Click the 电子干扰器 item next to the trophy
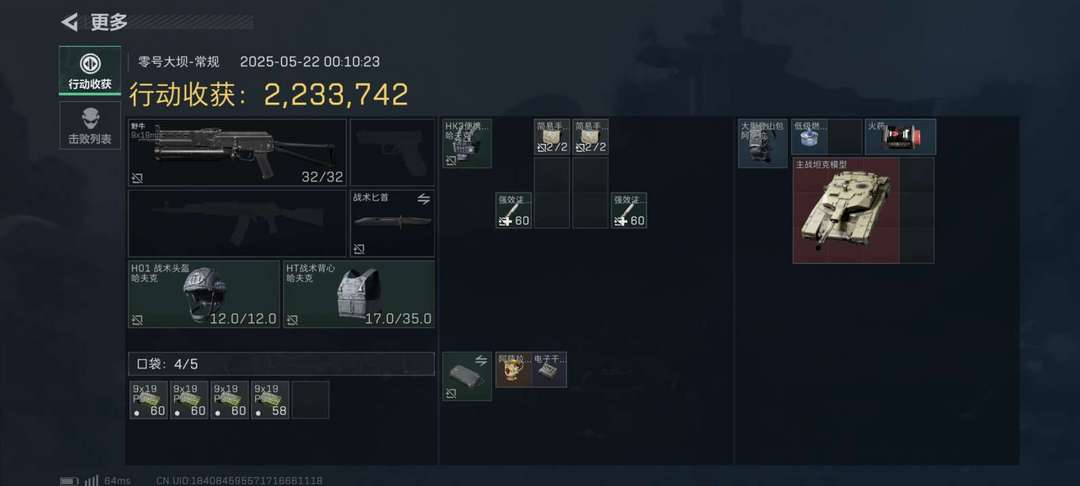This screenshot has width=1080, height=486. 550,370
